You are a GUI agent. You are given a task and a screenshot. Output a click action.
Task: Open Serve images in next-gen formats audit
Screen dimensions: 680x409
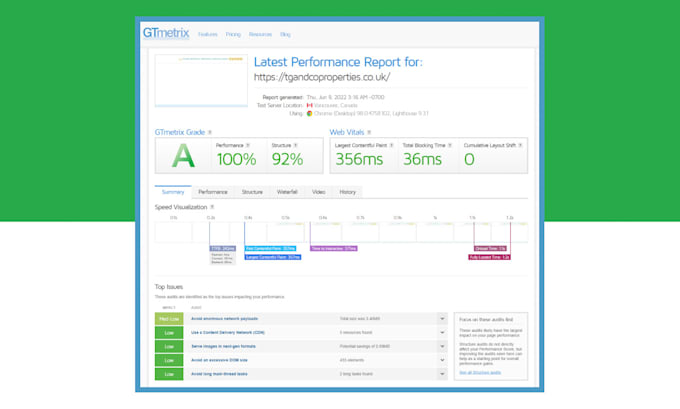tap(223, 347)
